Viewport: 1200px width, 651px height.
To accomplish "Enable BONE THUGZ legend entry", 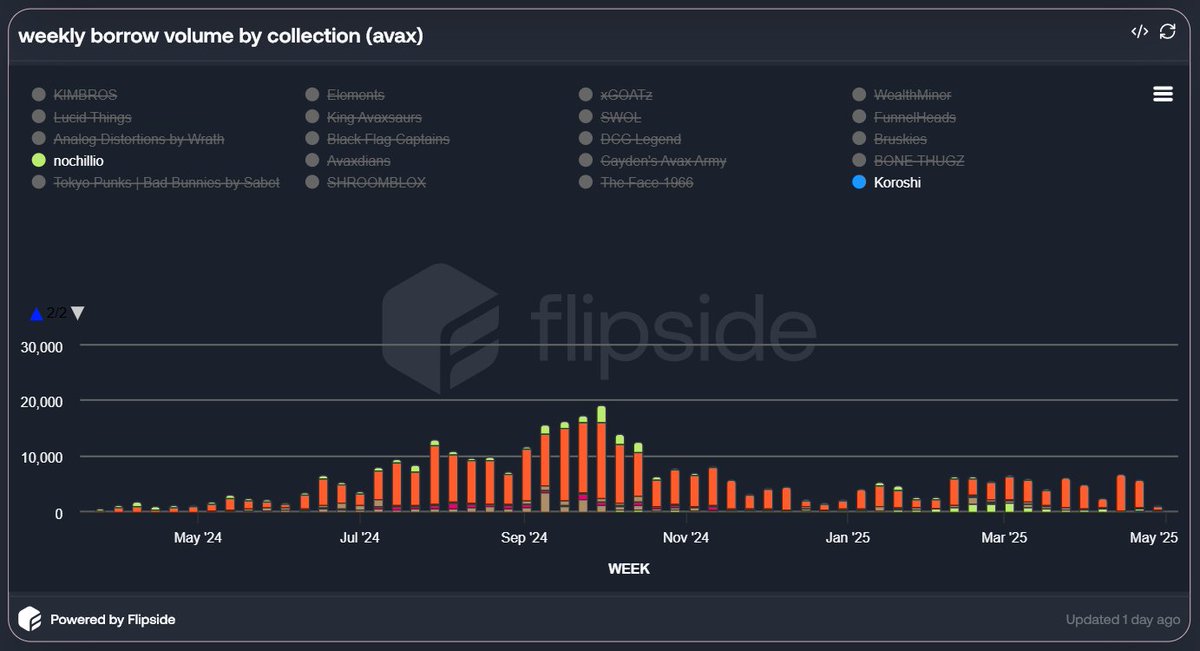I will [x=907, y=161].
